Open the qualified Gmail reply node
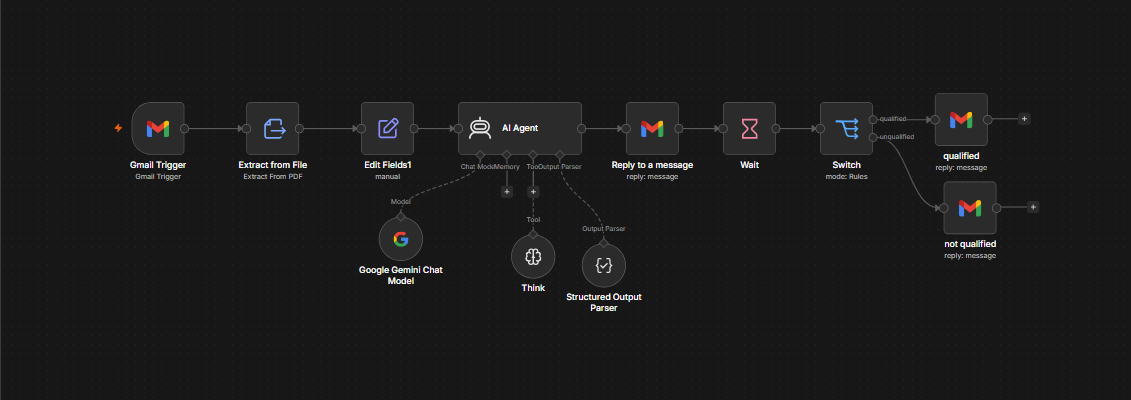 [x=961, y=119]
